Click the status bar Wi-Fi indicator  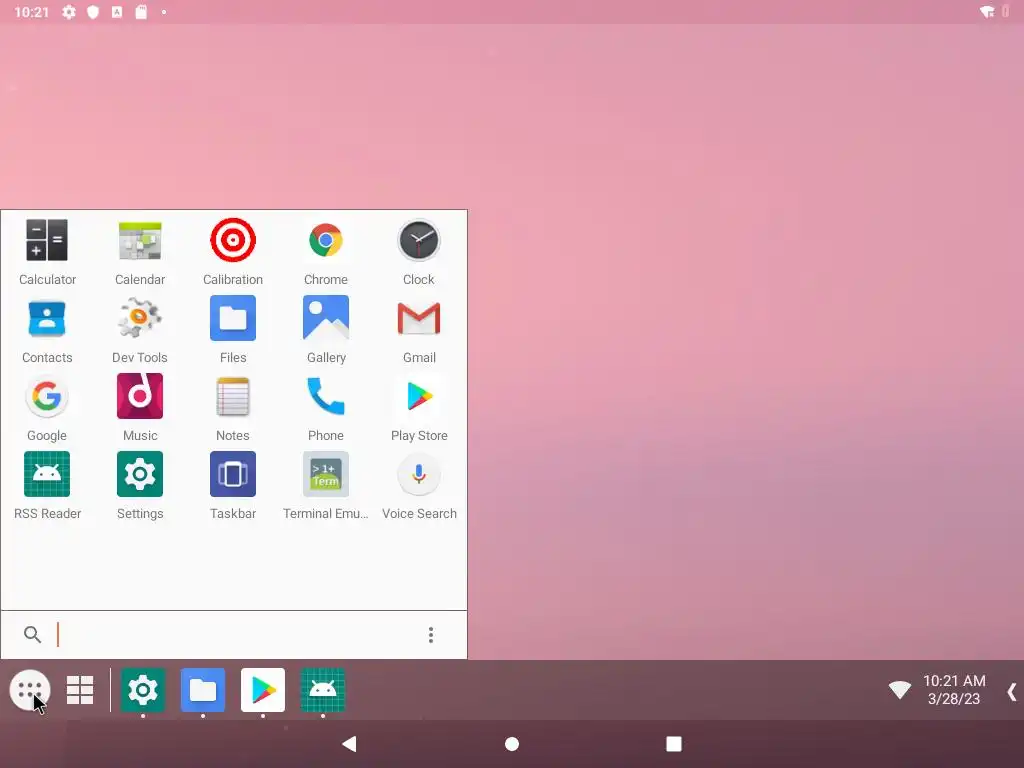[987, 12]
